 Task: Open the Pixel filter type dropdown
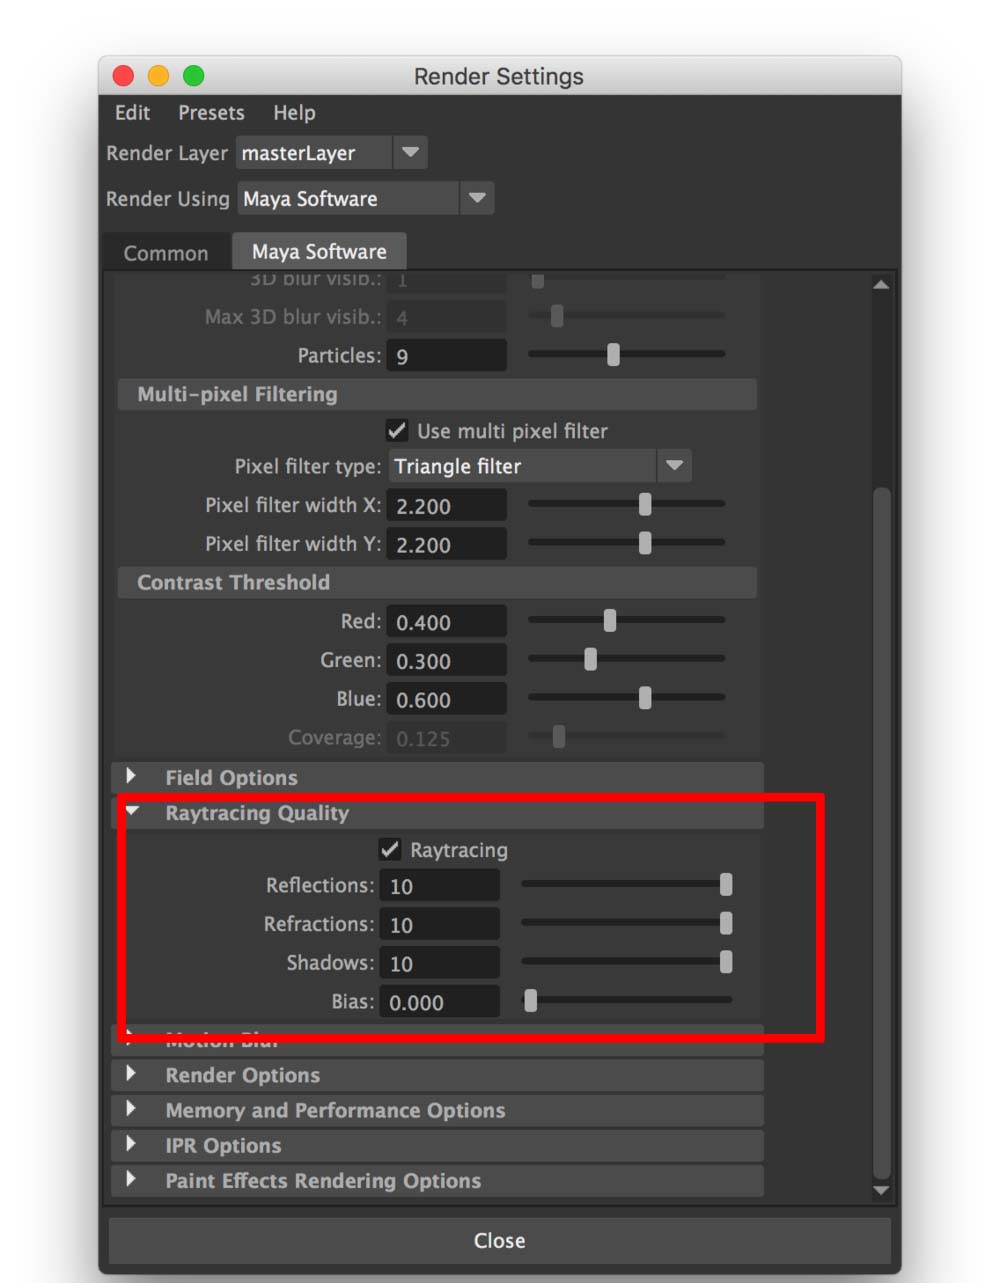tap(540, 466)
